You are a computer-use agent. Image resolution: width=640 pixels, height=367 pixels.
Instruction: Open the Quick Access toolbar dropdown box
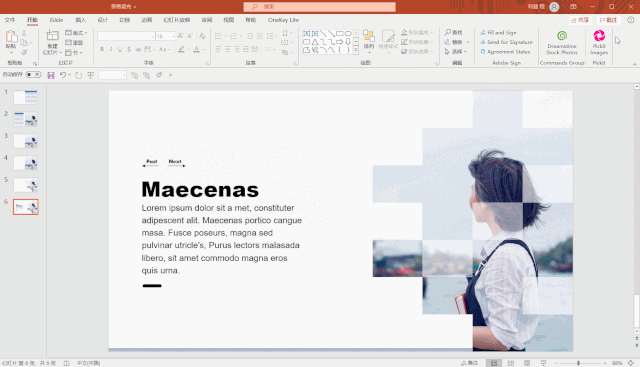(x=113, y=75)
